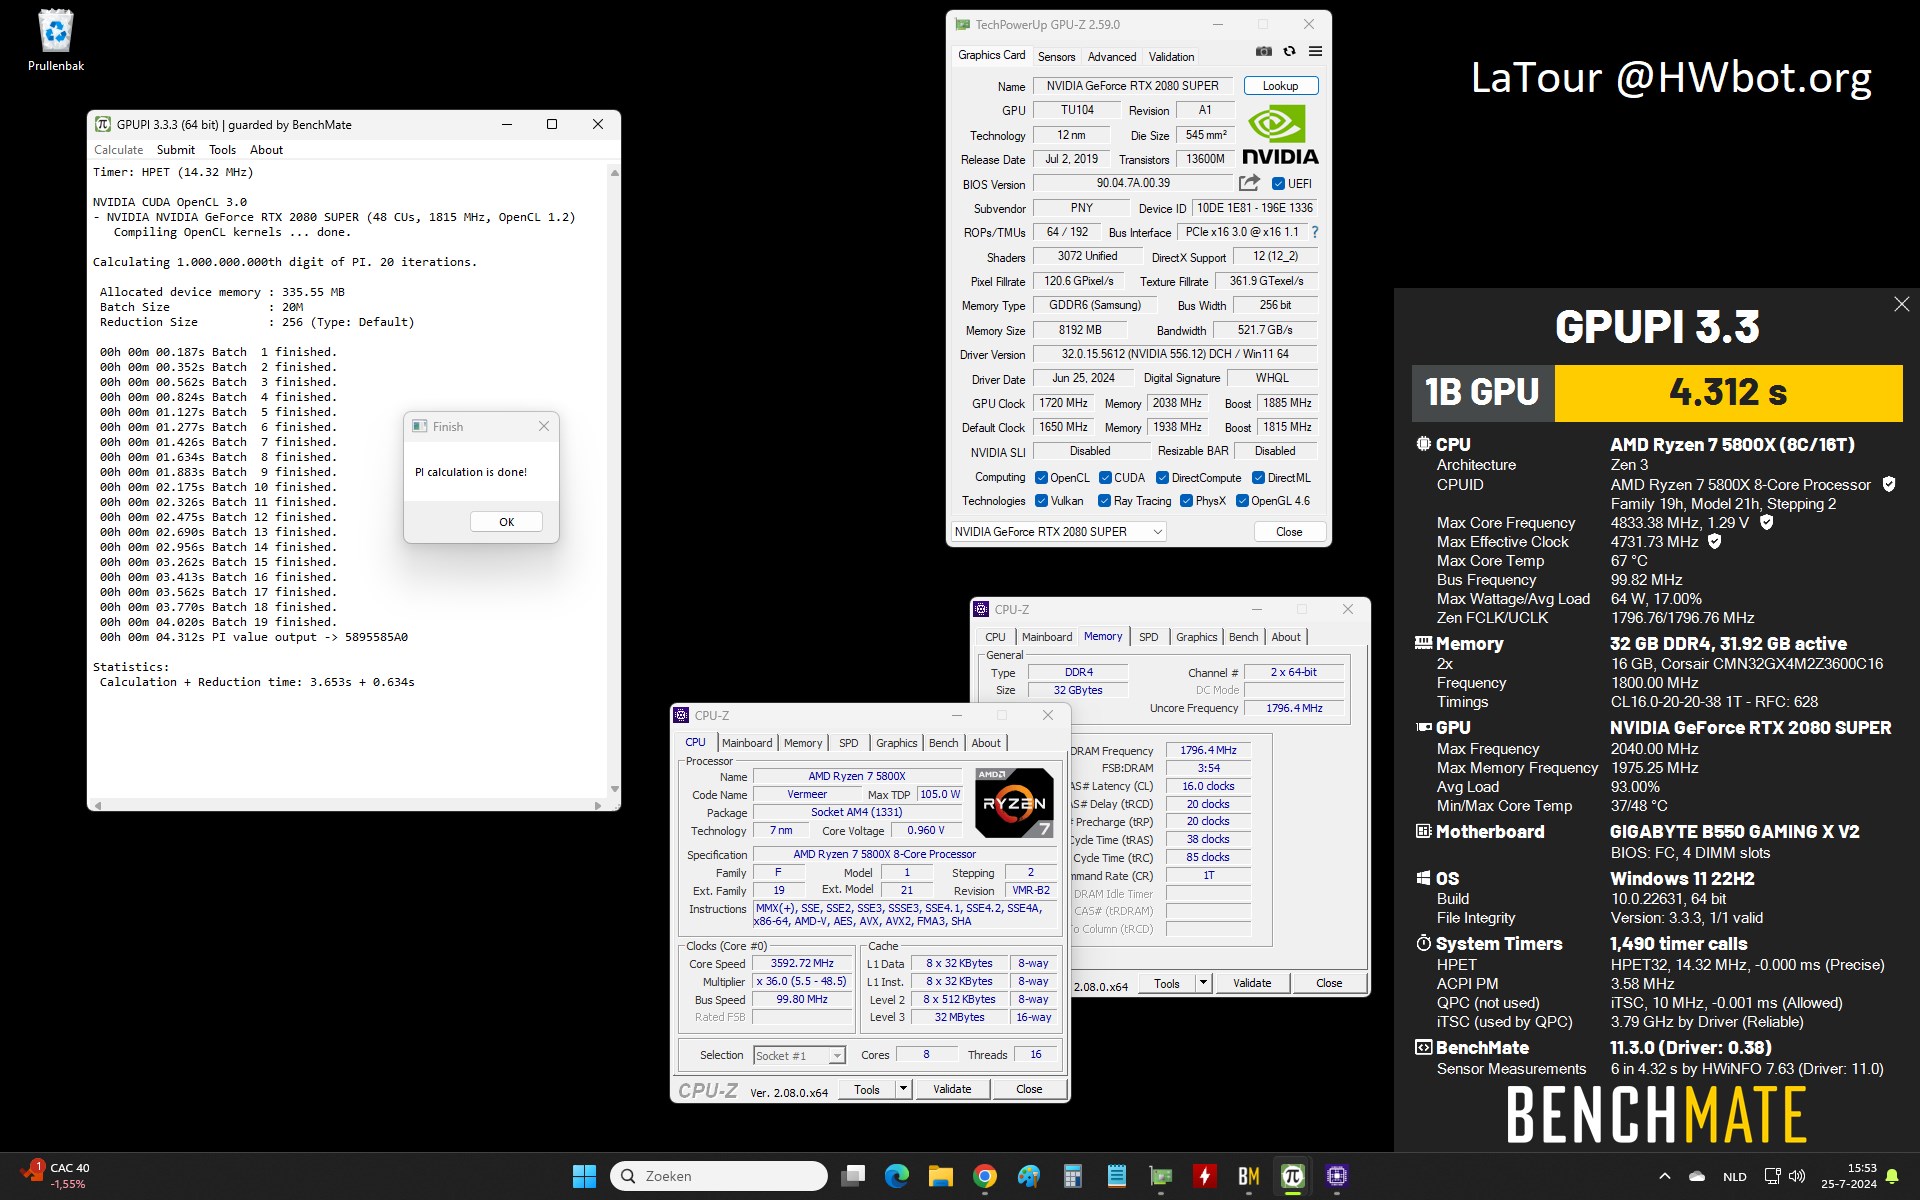Toggle DirectML checkbox in GPU-Z
Viewport: 1920px width, 1200px height.
(x=1258, y=478)
